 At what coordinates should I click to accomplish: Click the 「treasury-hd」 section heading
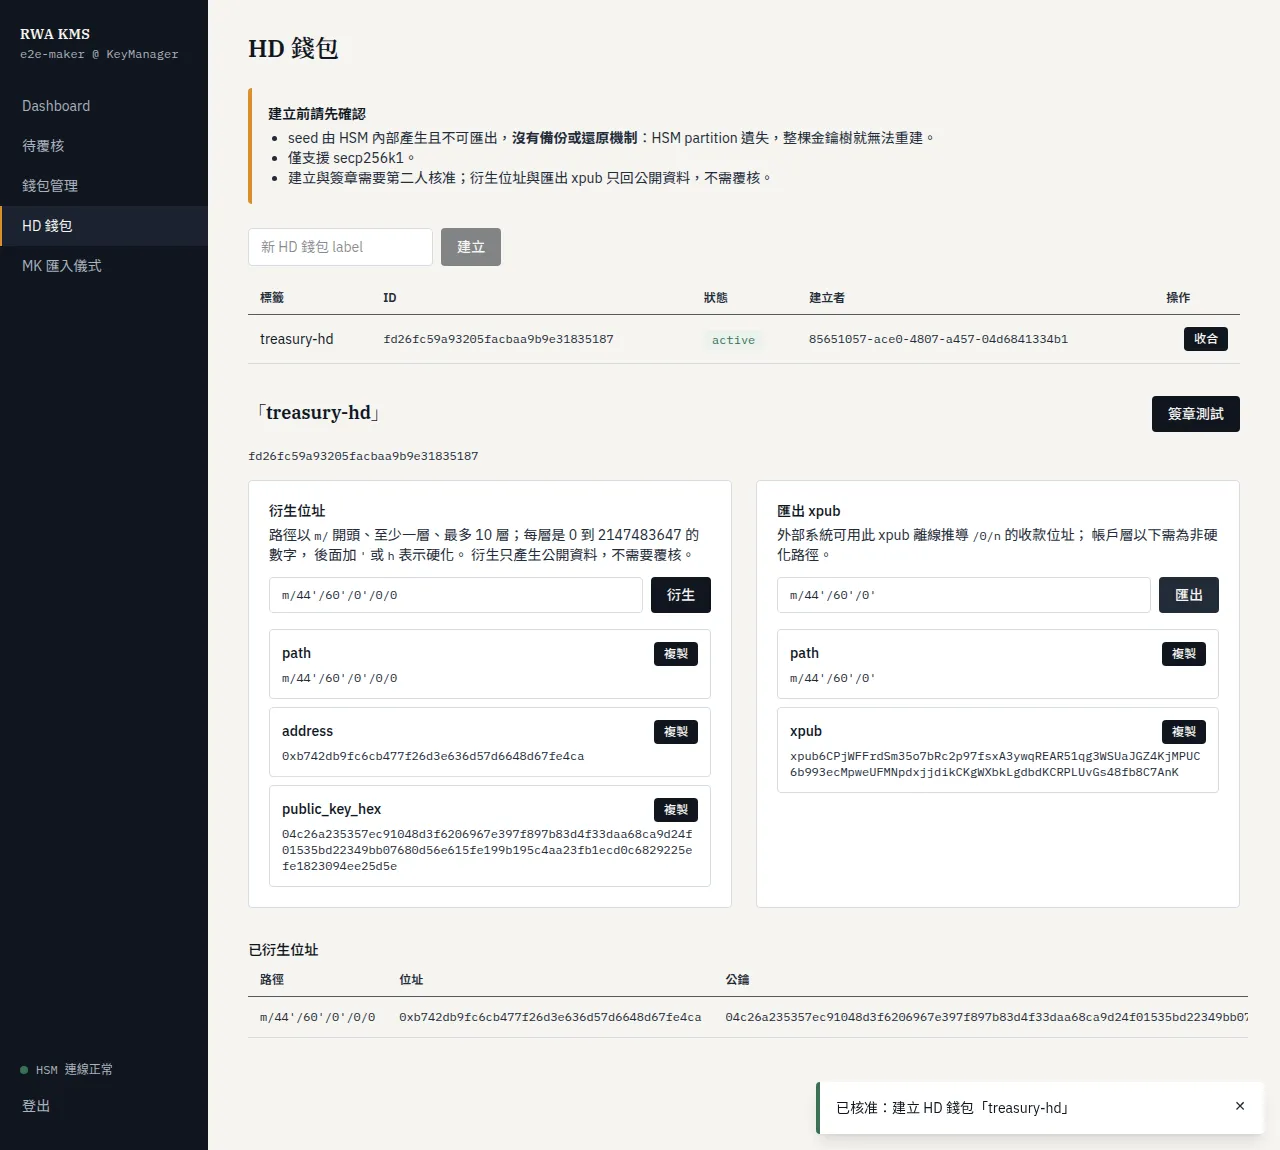(318, 413)
